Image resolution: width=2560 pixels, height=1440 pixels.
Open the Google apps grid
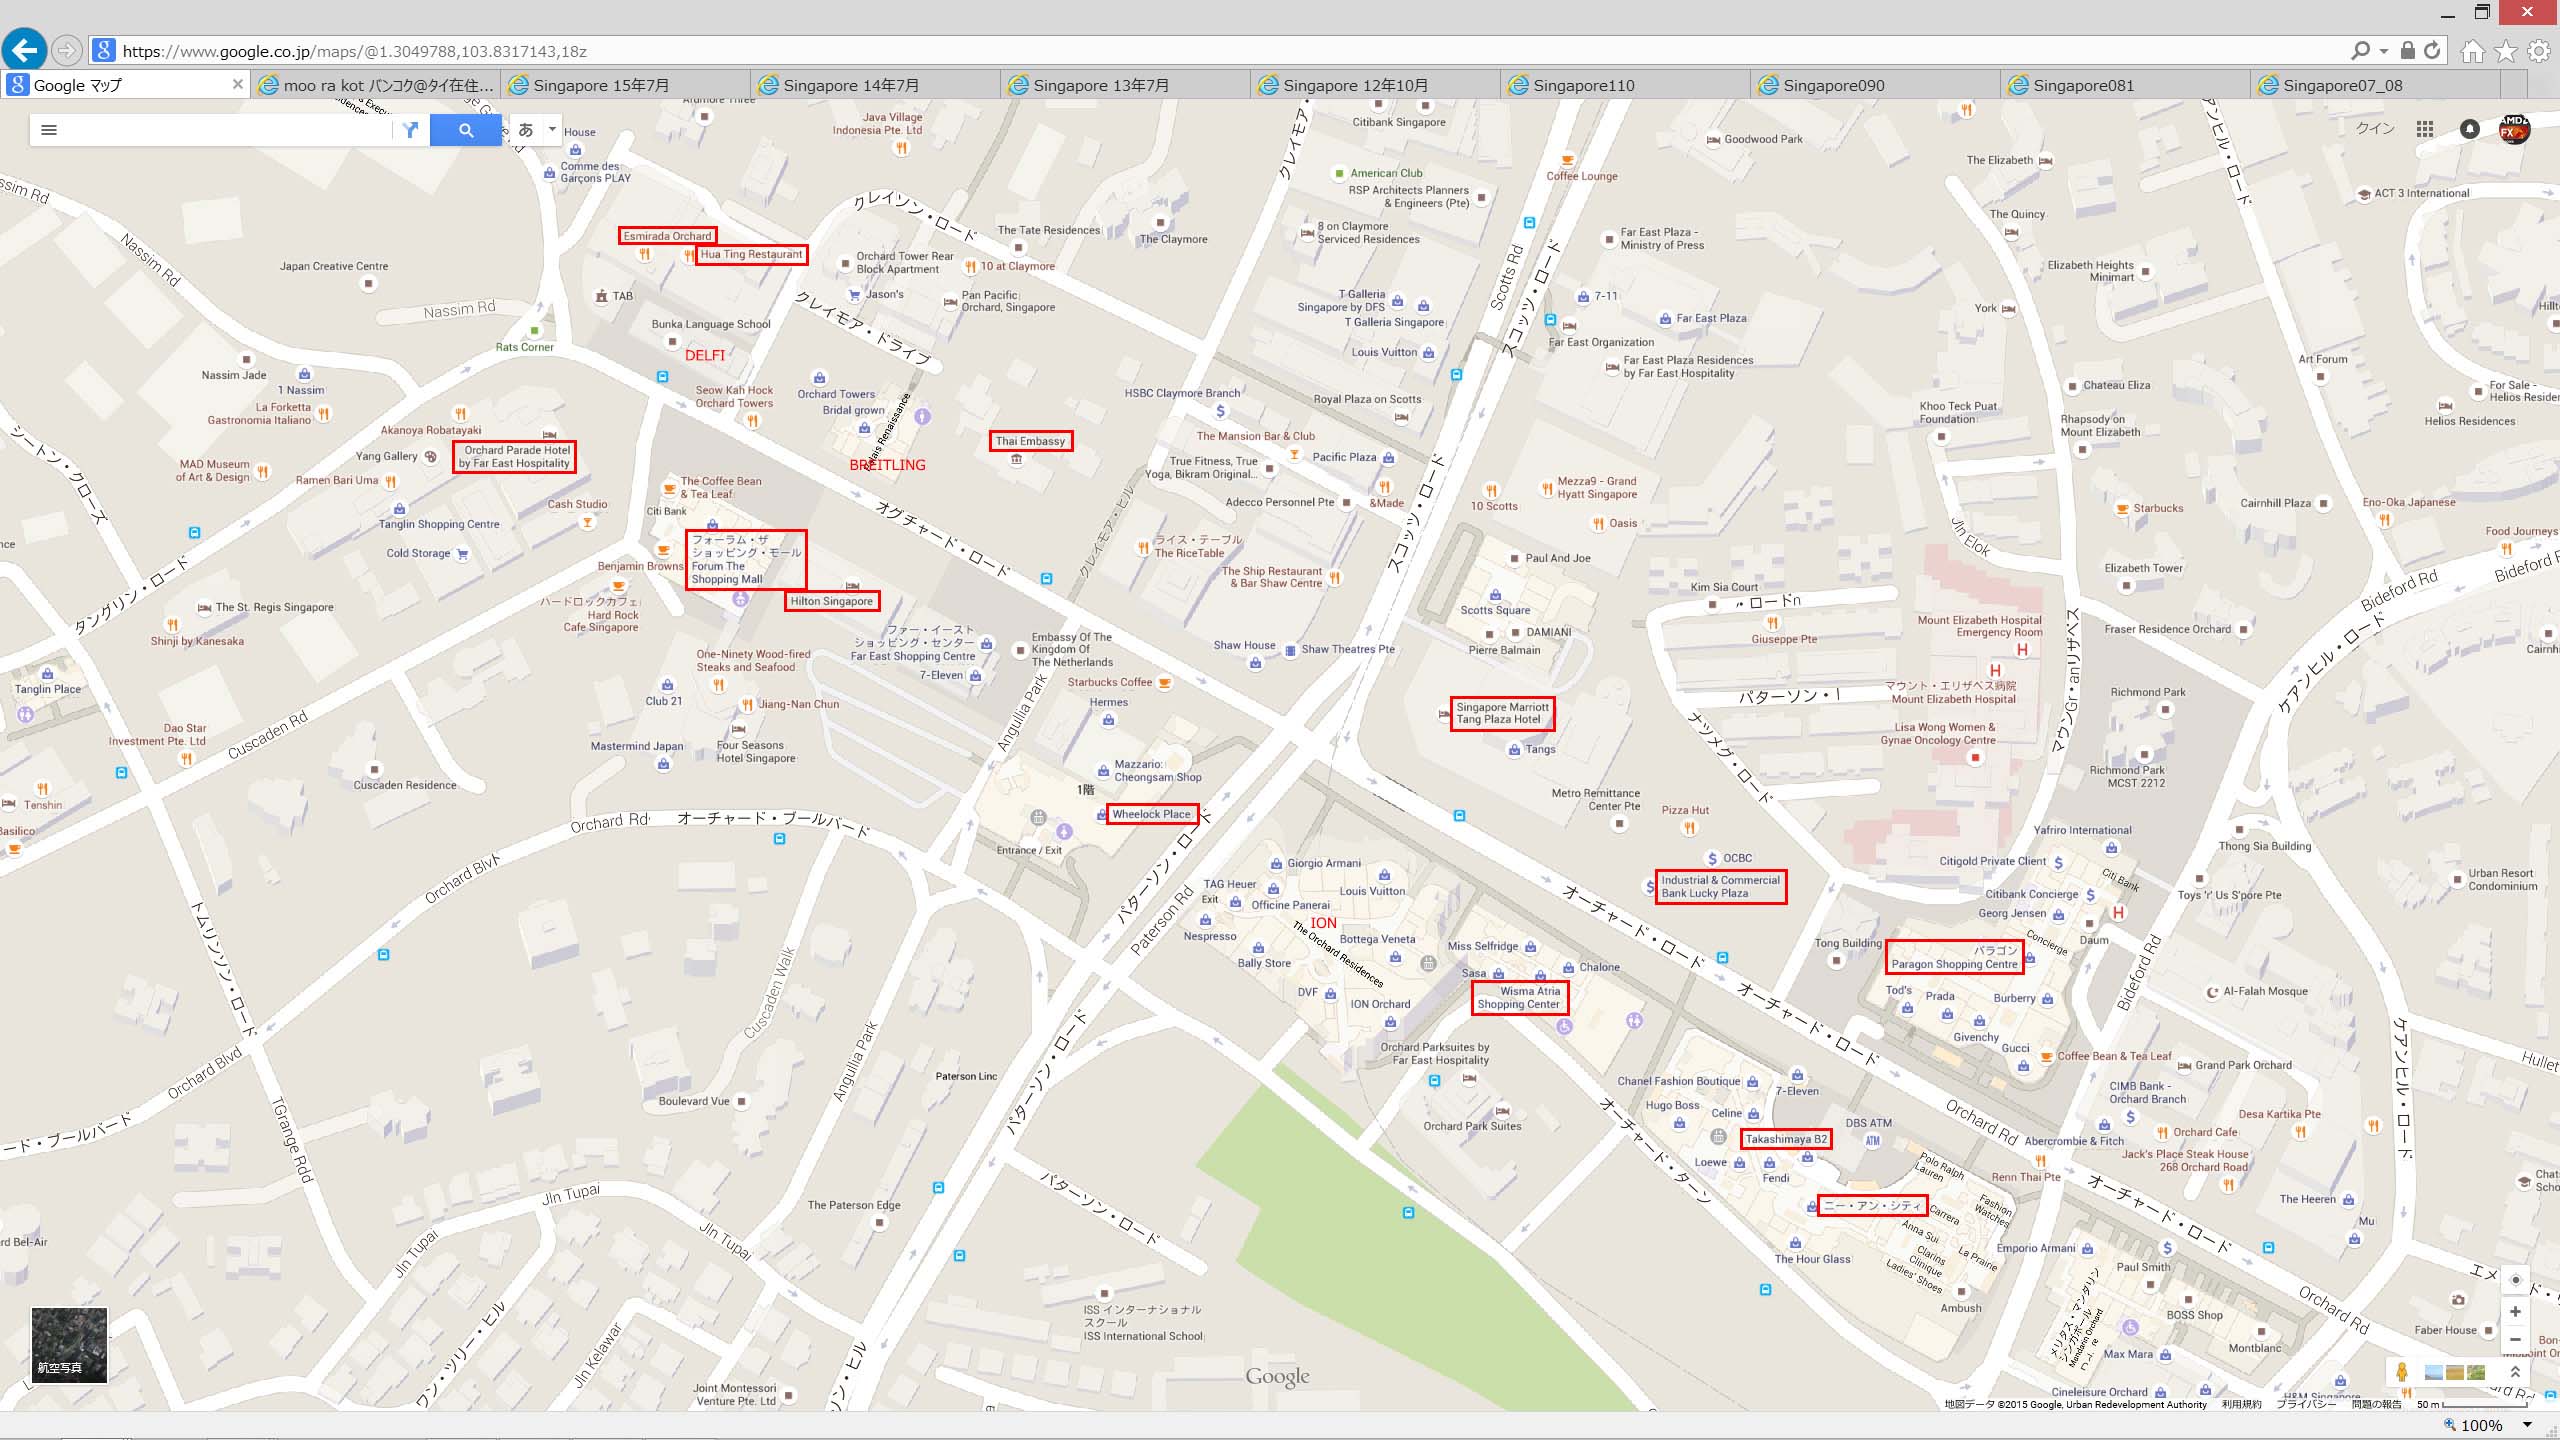[x=2424, y=129]
